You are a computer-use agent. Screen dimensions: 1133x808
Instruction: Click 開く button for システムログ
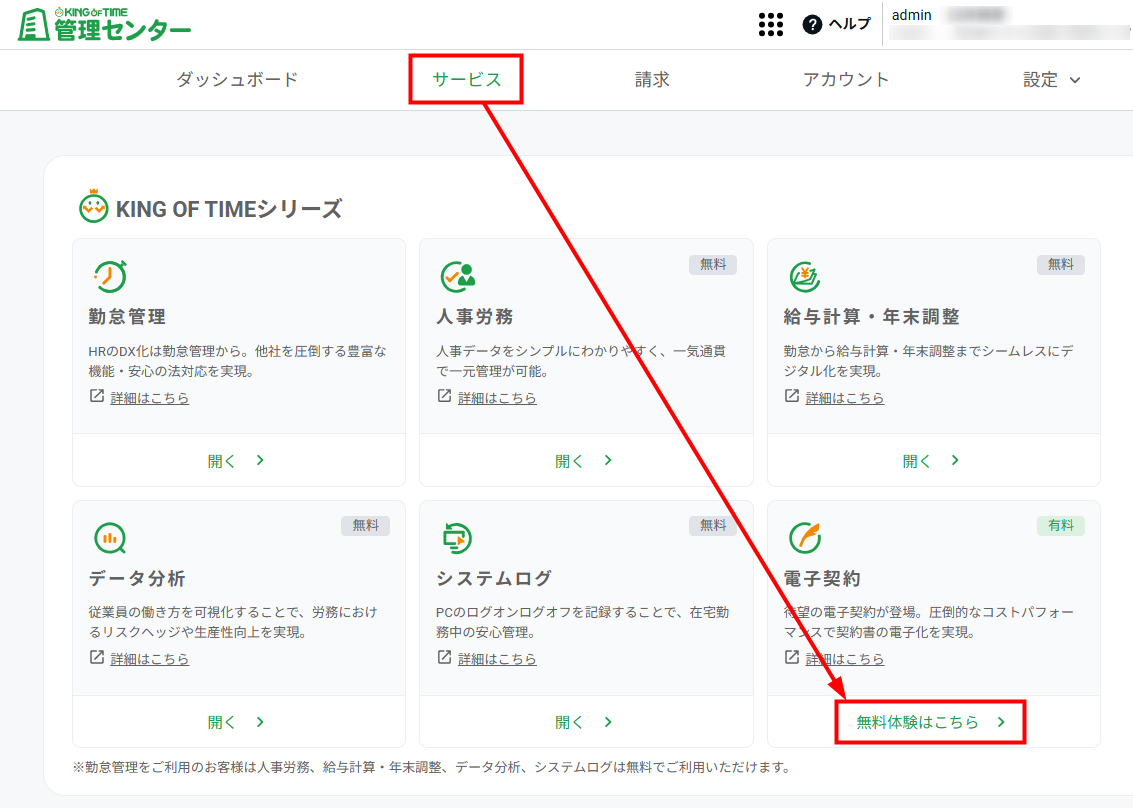coord(586,721)
